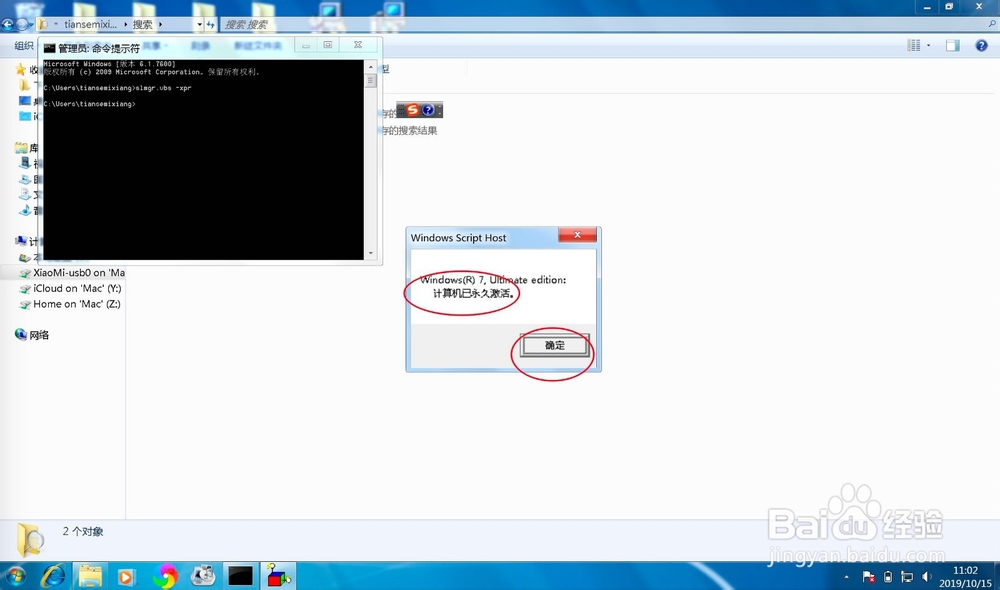Select Favorites star in navigation pane
1000x590 pixels.
click(x=20, y=69)
